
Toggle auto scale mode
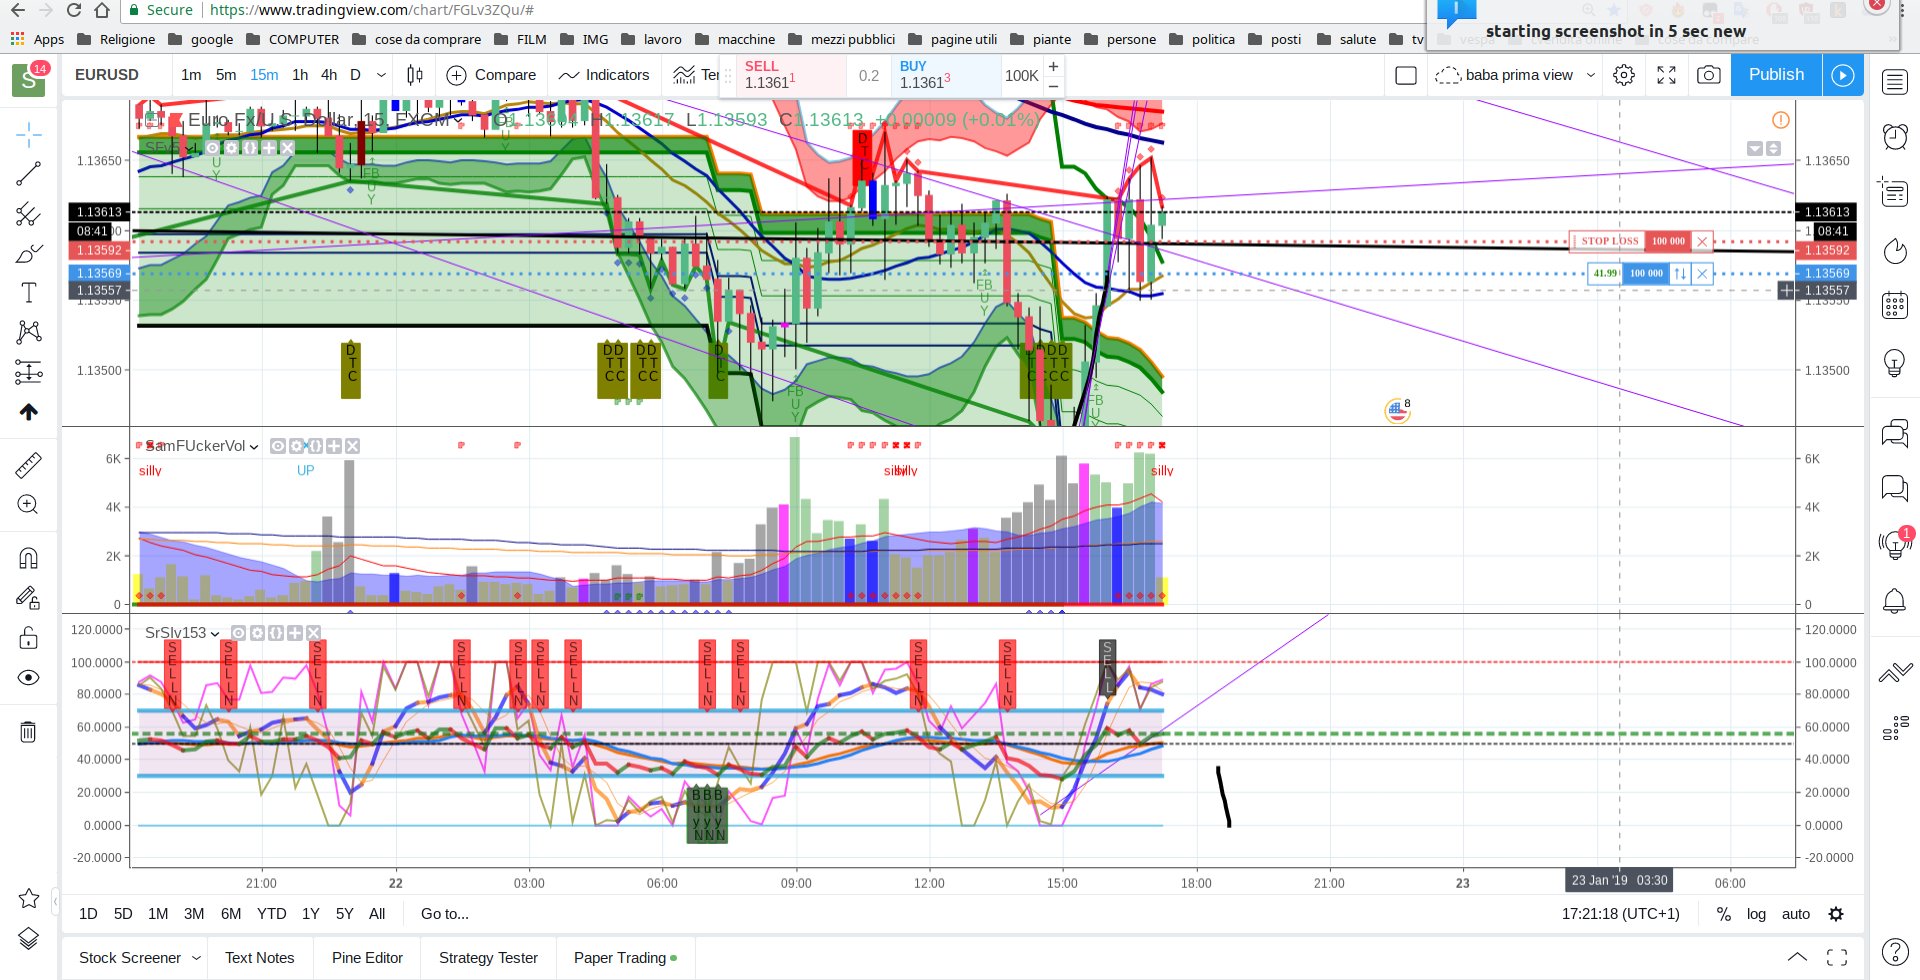[1796, 914]
